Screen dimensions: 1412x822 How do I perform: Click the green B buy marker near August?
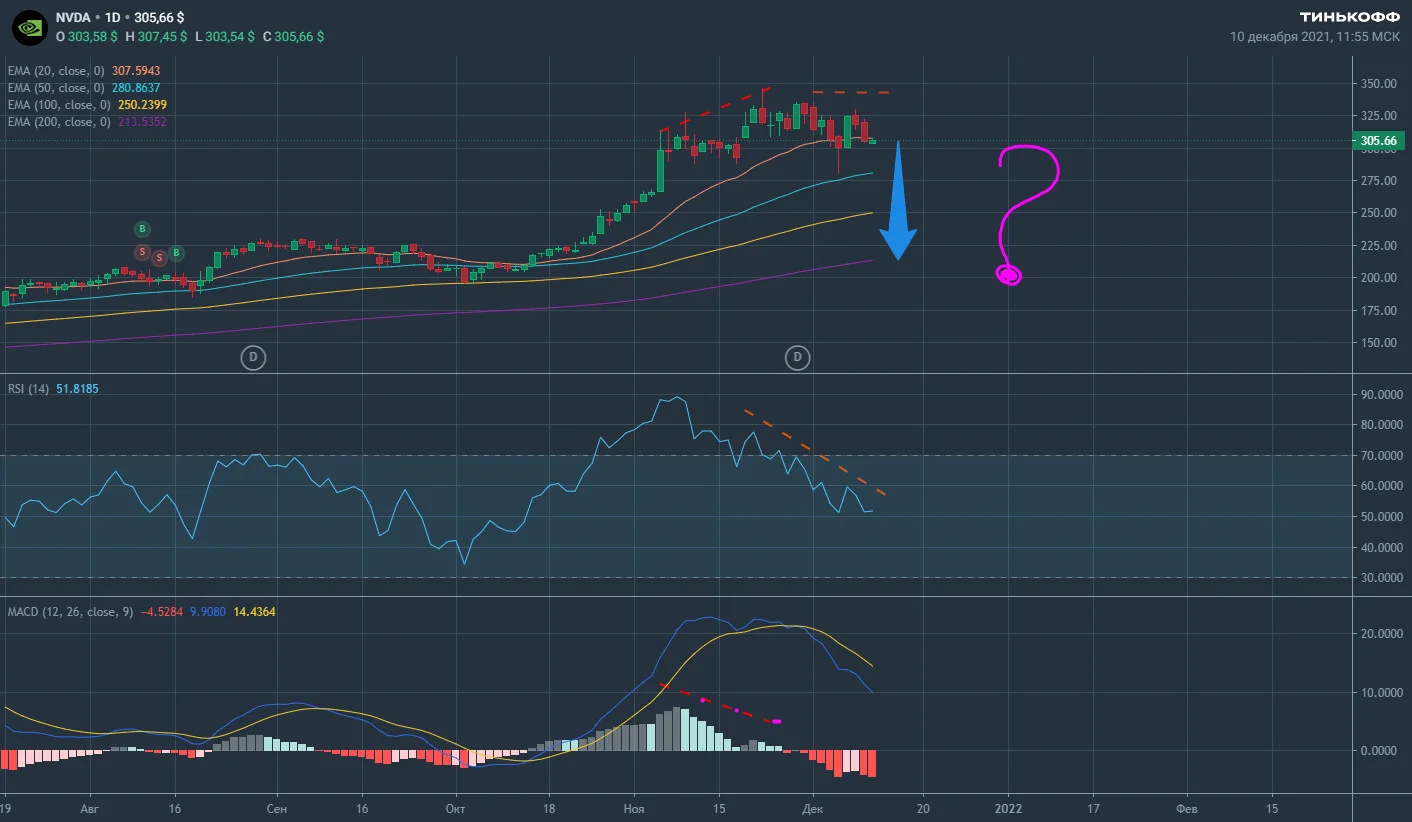pos(142,229)
